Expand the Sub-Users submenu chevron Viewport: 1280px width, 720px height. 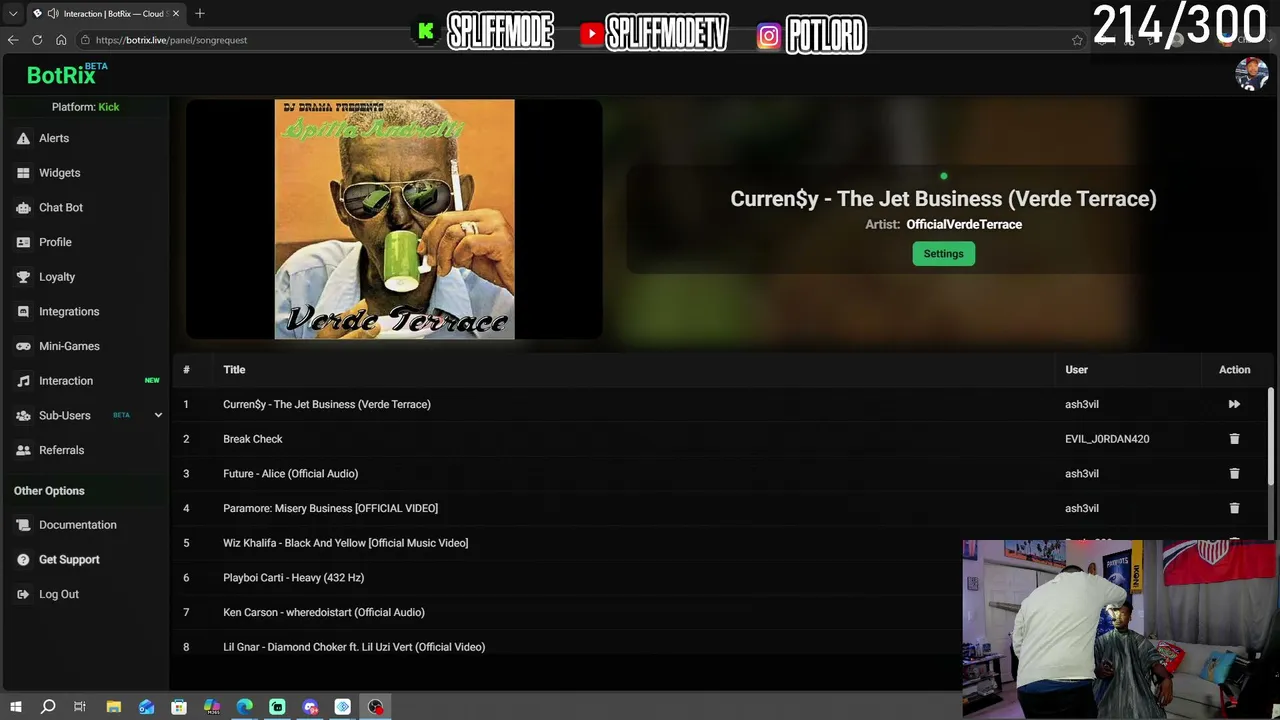coord(158,415)
